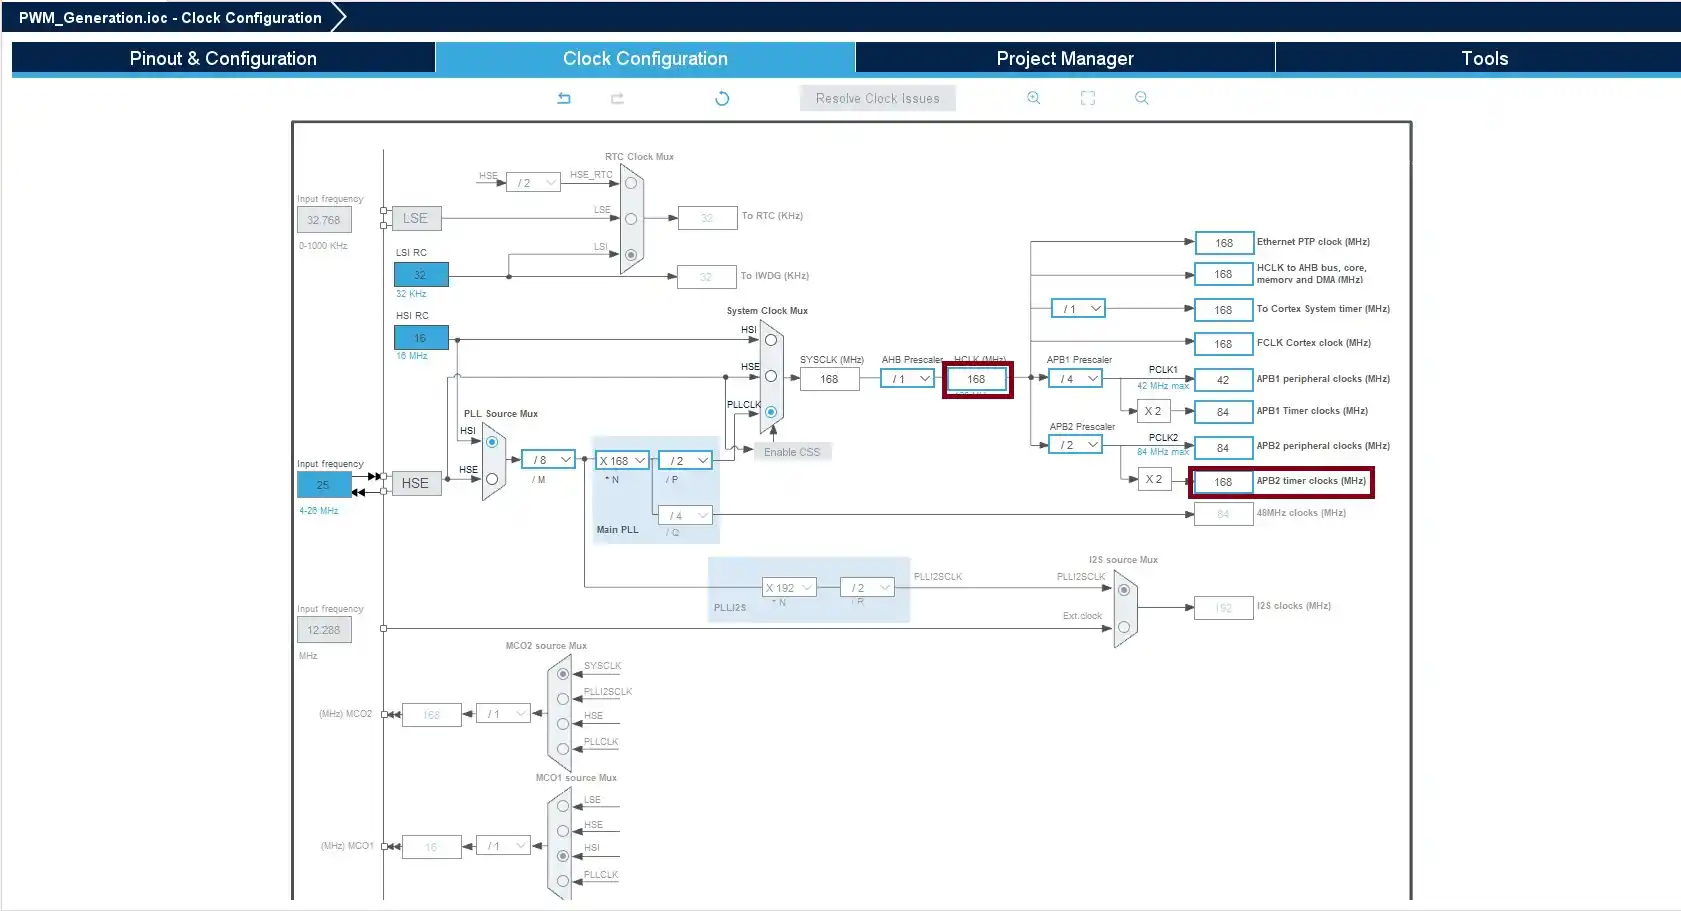This screenshot has width=1681, height=911.
Task: Select Ext.clock in I2S source Mux
Action: 1124,627
